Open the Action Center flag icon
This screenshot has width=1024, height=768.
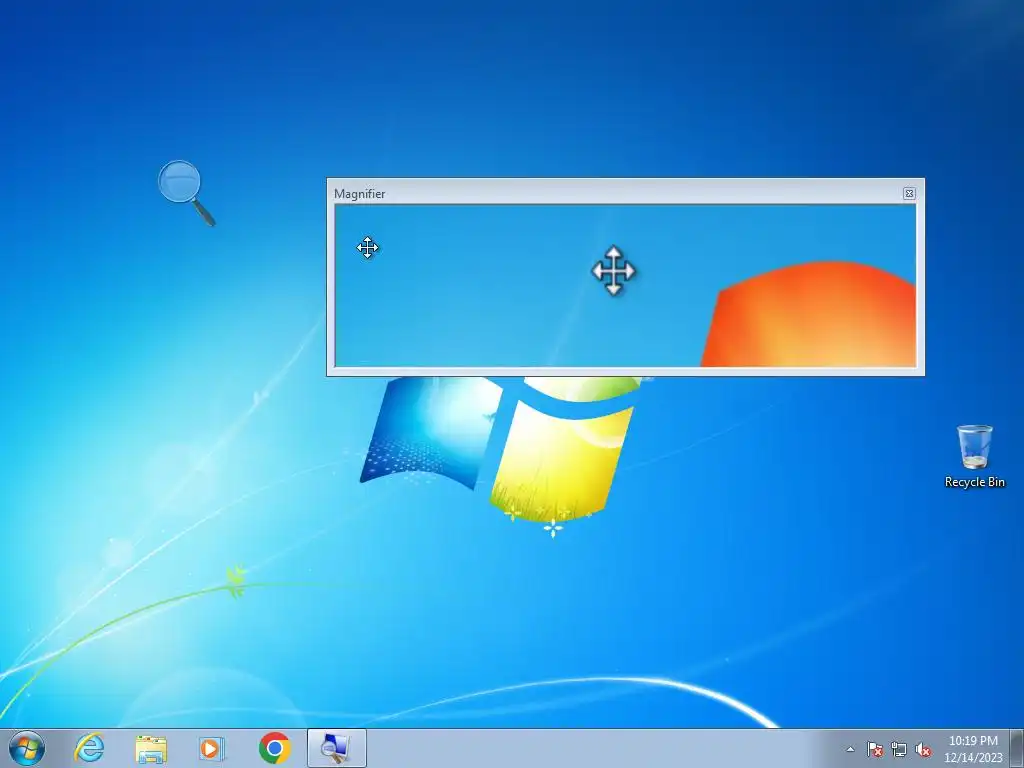click(x=874, y=749)
